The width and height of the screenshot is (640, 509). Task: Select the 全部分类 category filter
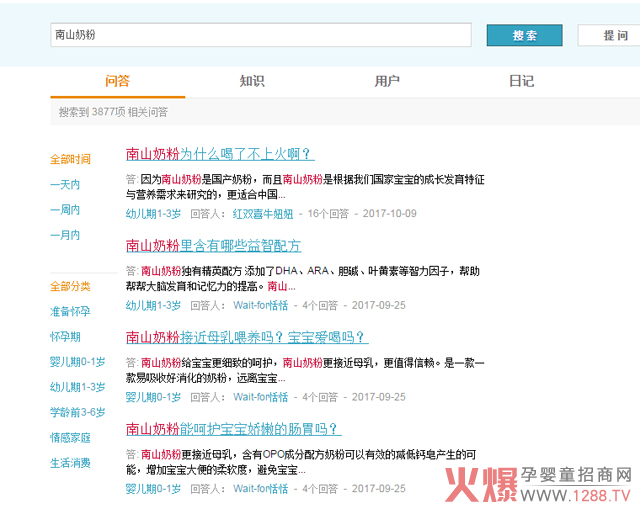click(x=70, y=286)
